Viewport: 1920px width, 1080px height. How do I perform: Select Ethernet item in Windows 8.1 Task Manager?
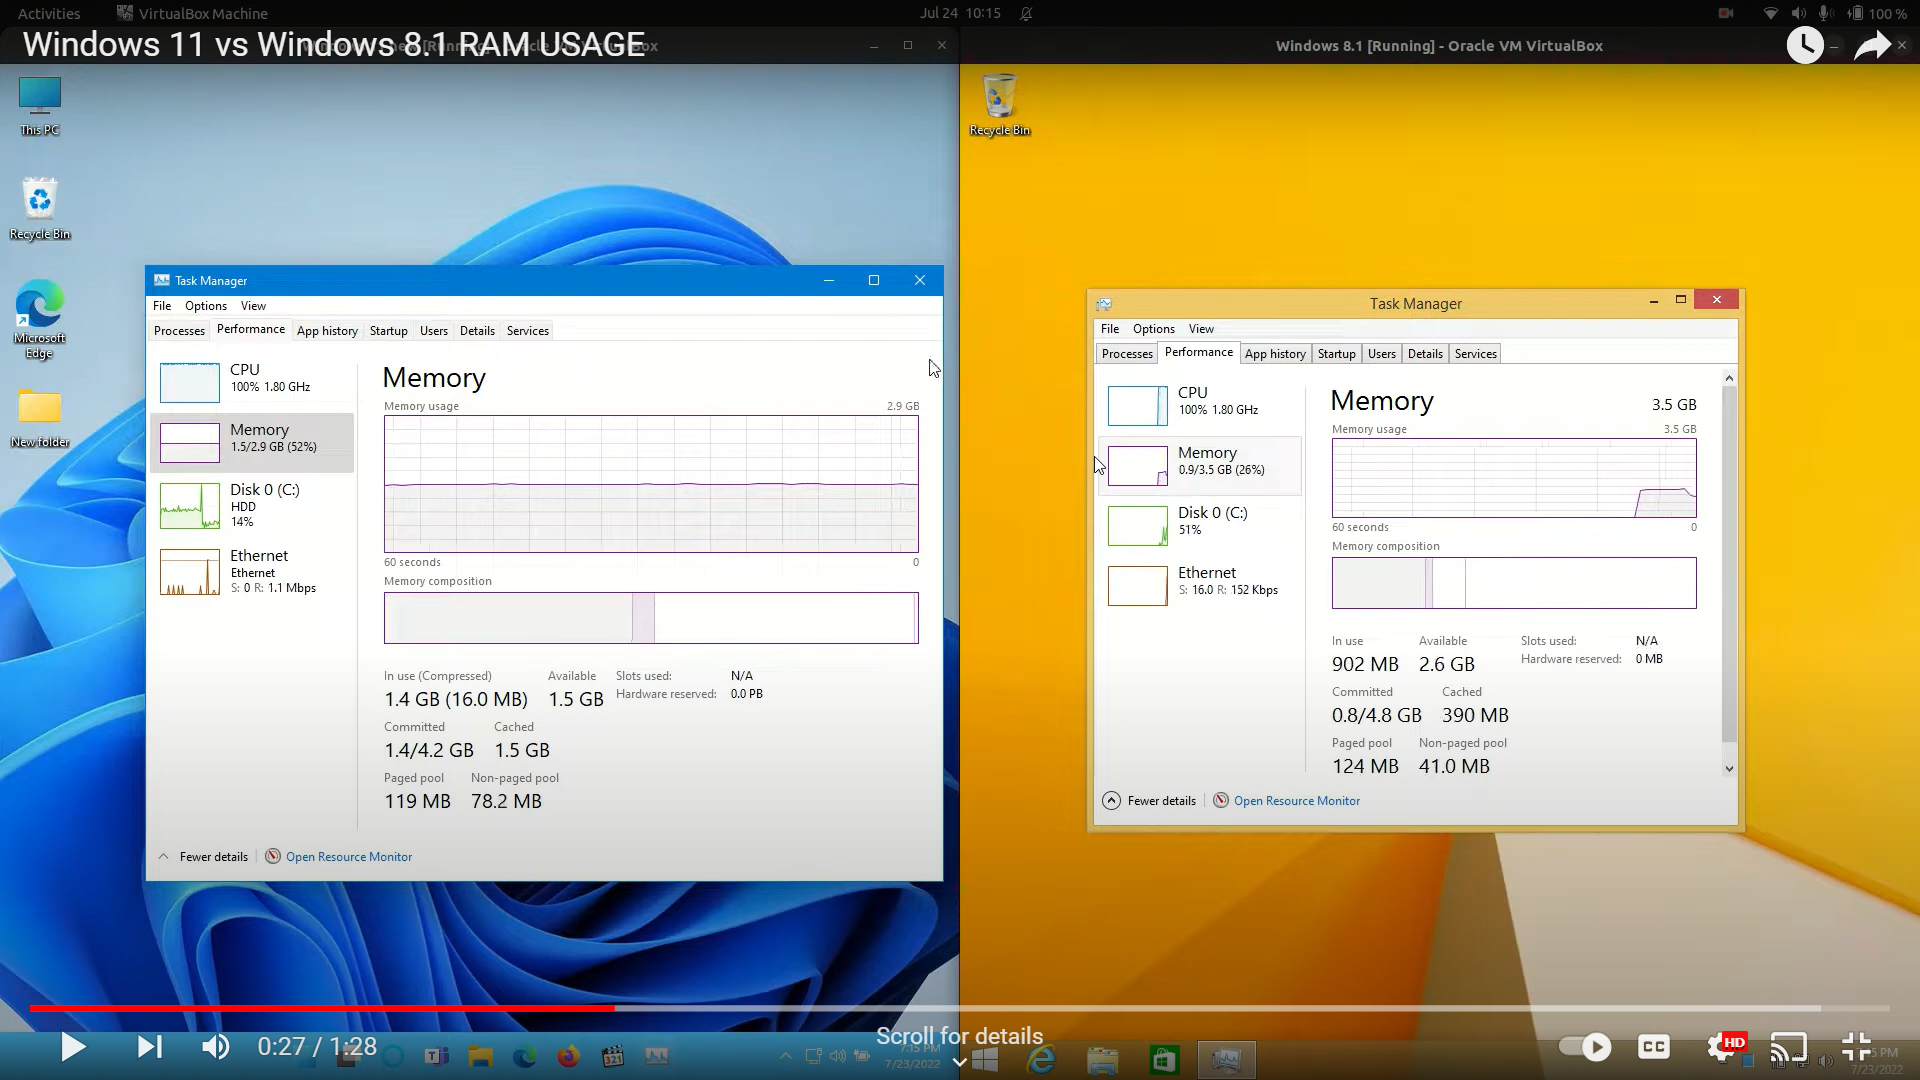(1200, 585)
